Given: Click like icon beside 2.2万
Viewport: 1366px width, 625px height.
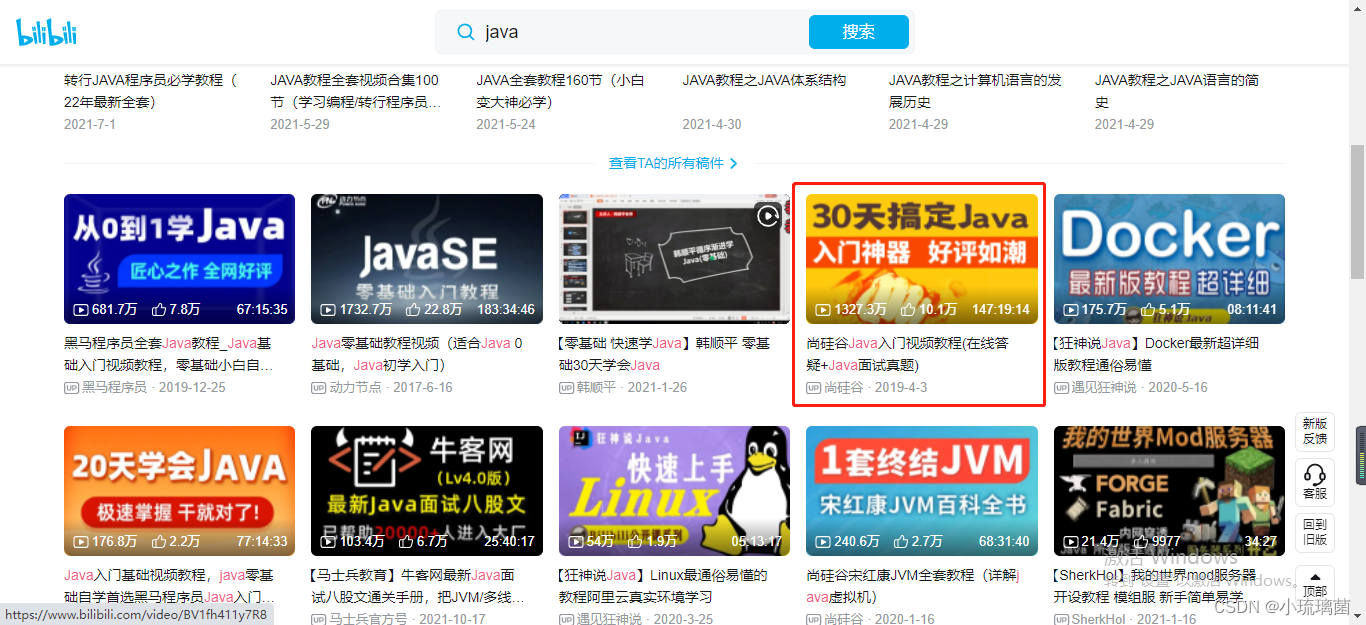Looking at the screenshot, I should pyautogui.click(x=159, y=541).
